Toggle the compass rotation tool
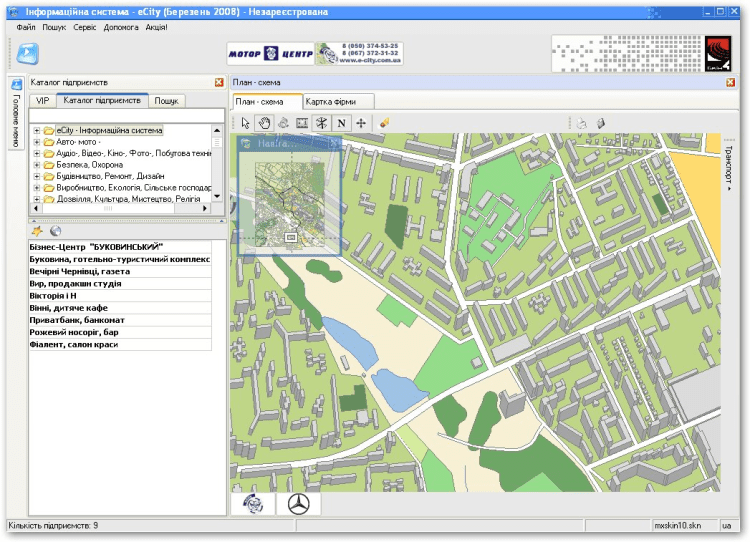The image size is (750, 542). tap(322, 123)
